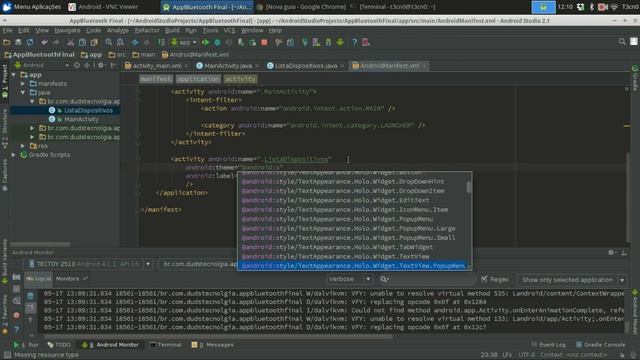Open the VCS menu

229,31
